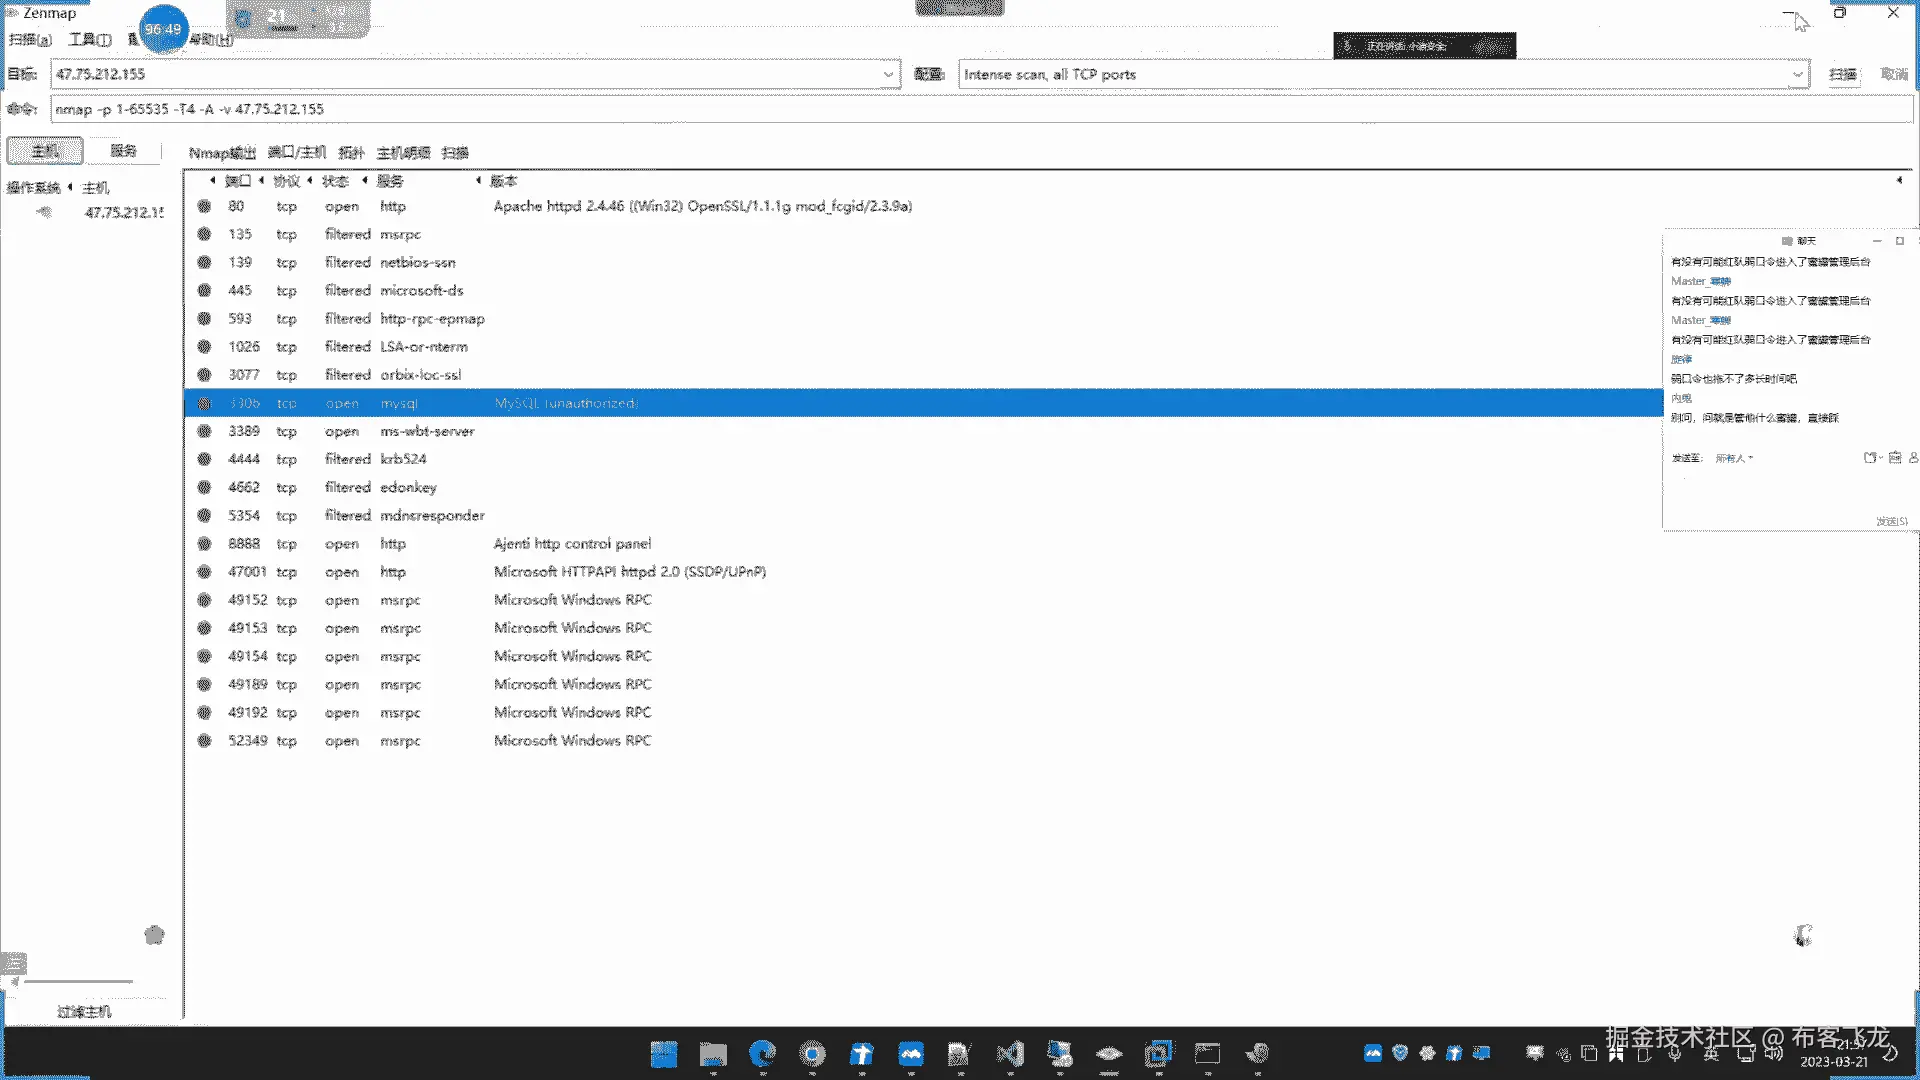Open Microsoft Edge from the taskbar
The image size is (1920, 1080).
tap(762, 1053)
